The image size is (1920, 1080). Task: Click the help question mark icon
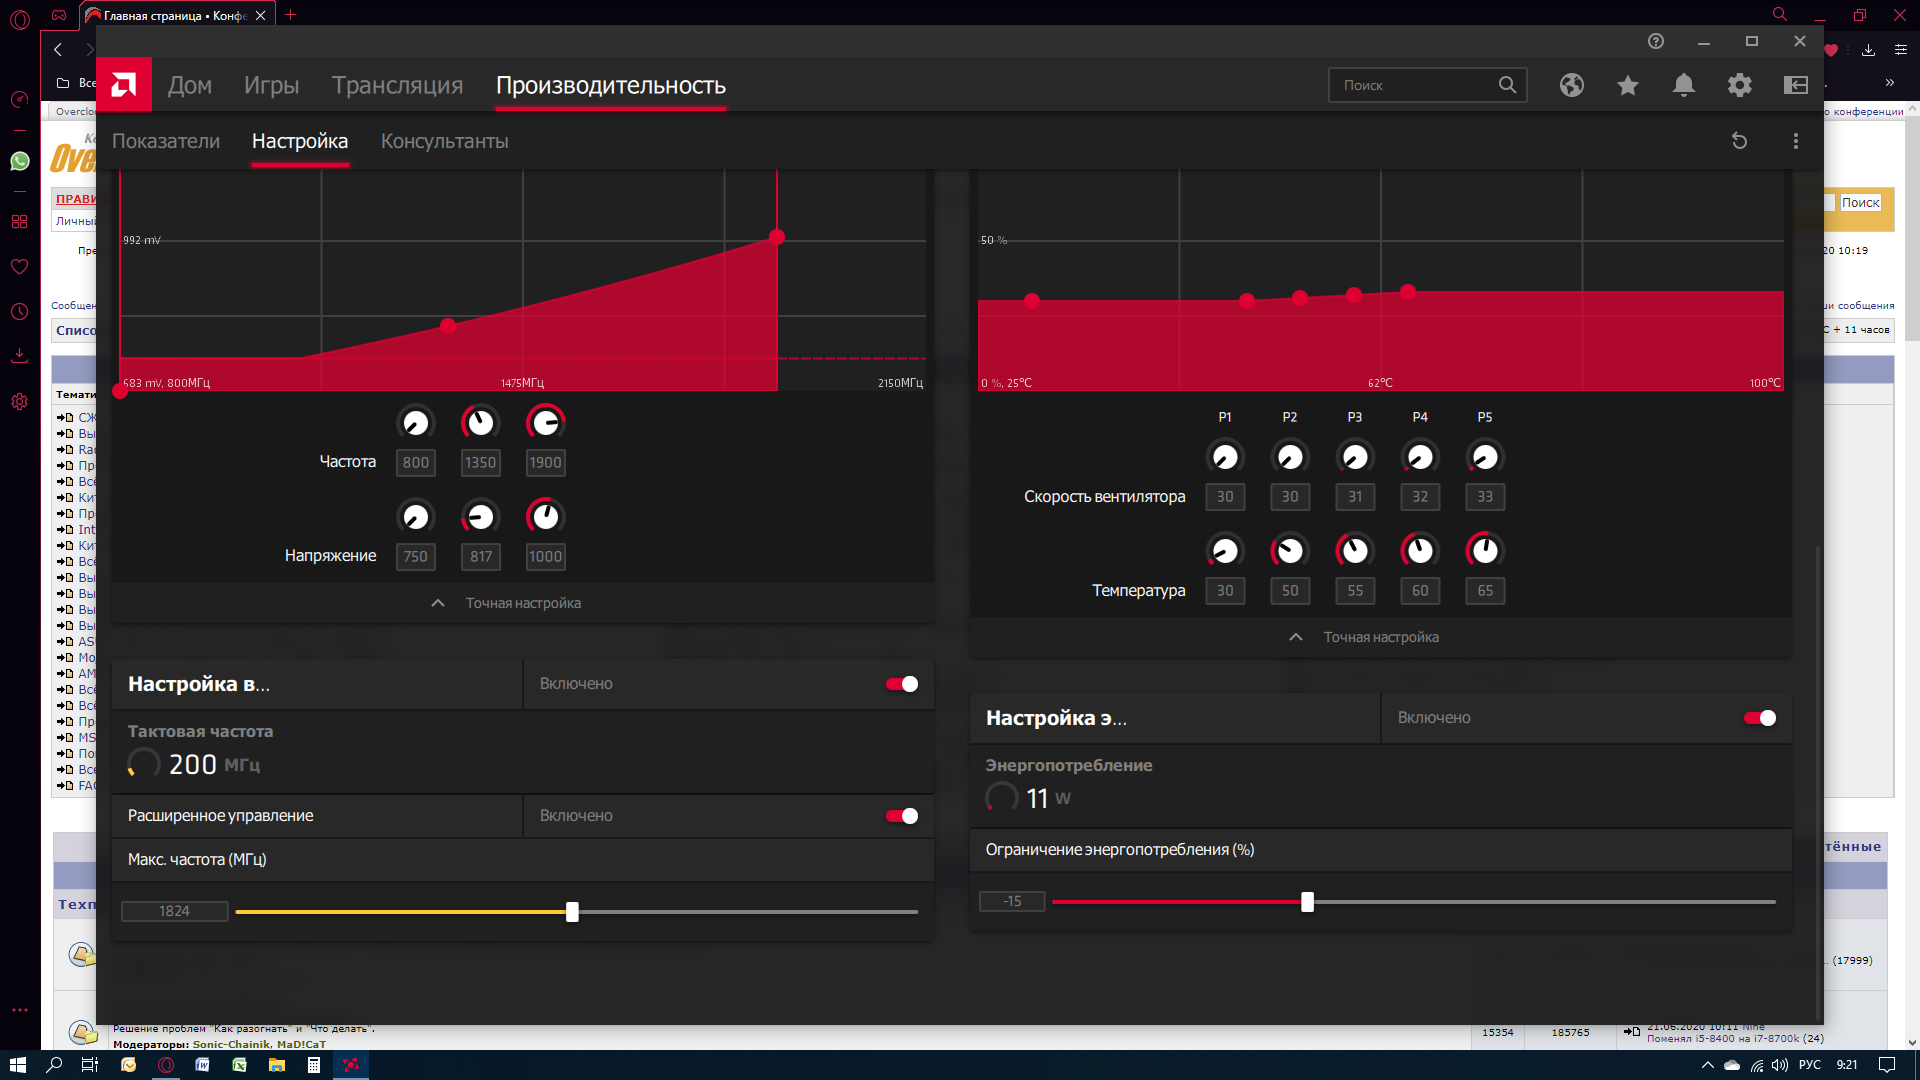coord(1656,41)
